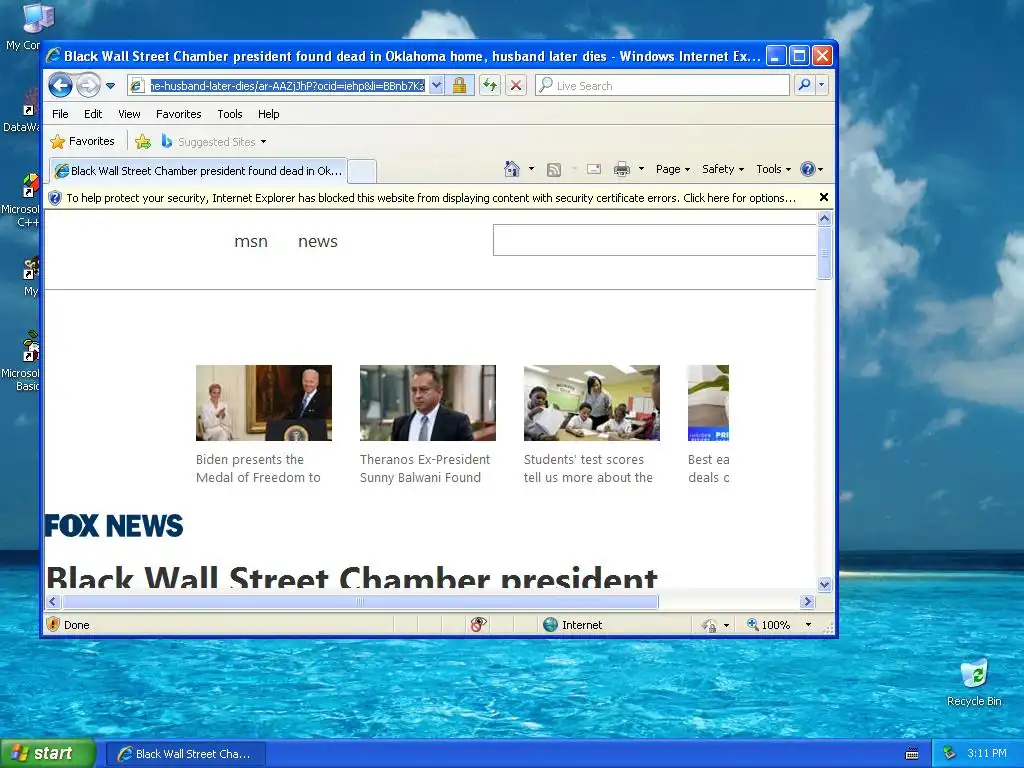This screenshot has height=768, width=1024.
Task: Add page to Favorites Bar icon
Action: (x=142, y=141)
